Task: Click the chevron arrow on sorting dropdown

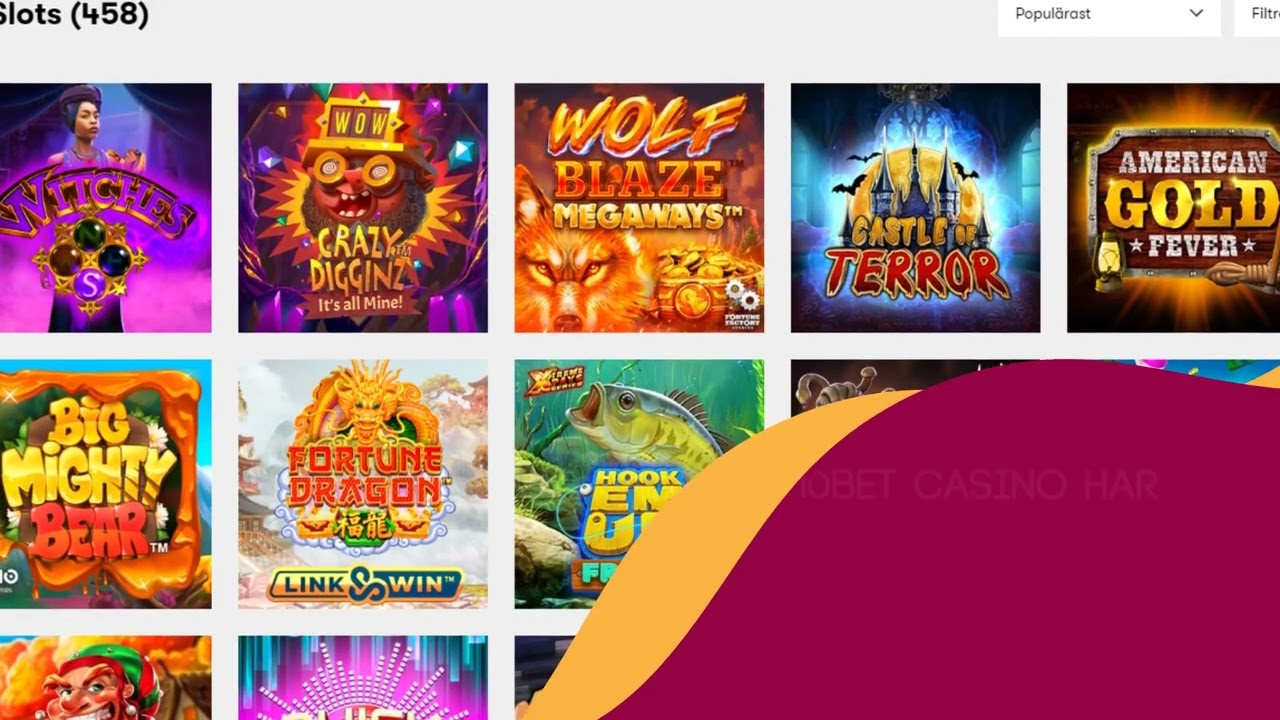Action: pos(1196,14)
